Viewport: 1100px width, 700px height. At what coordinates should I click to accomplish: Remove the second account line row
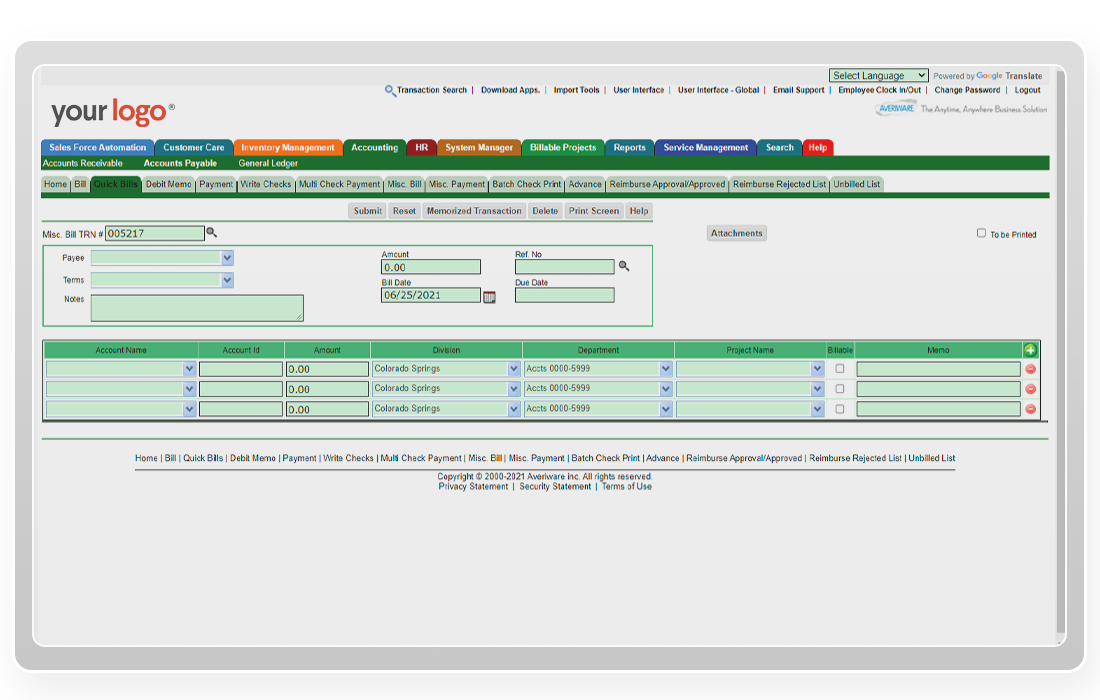tap(1031, 389)
